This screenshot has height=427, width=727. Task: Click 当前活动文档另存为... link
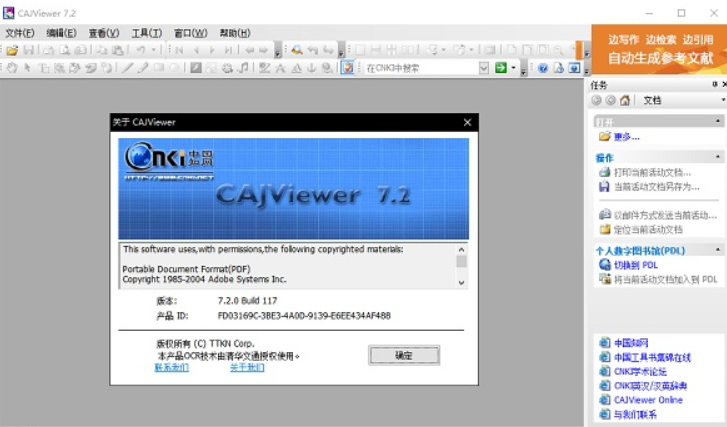pos(657,187)
